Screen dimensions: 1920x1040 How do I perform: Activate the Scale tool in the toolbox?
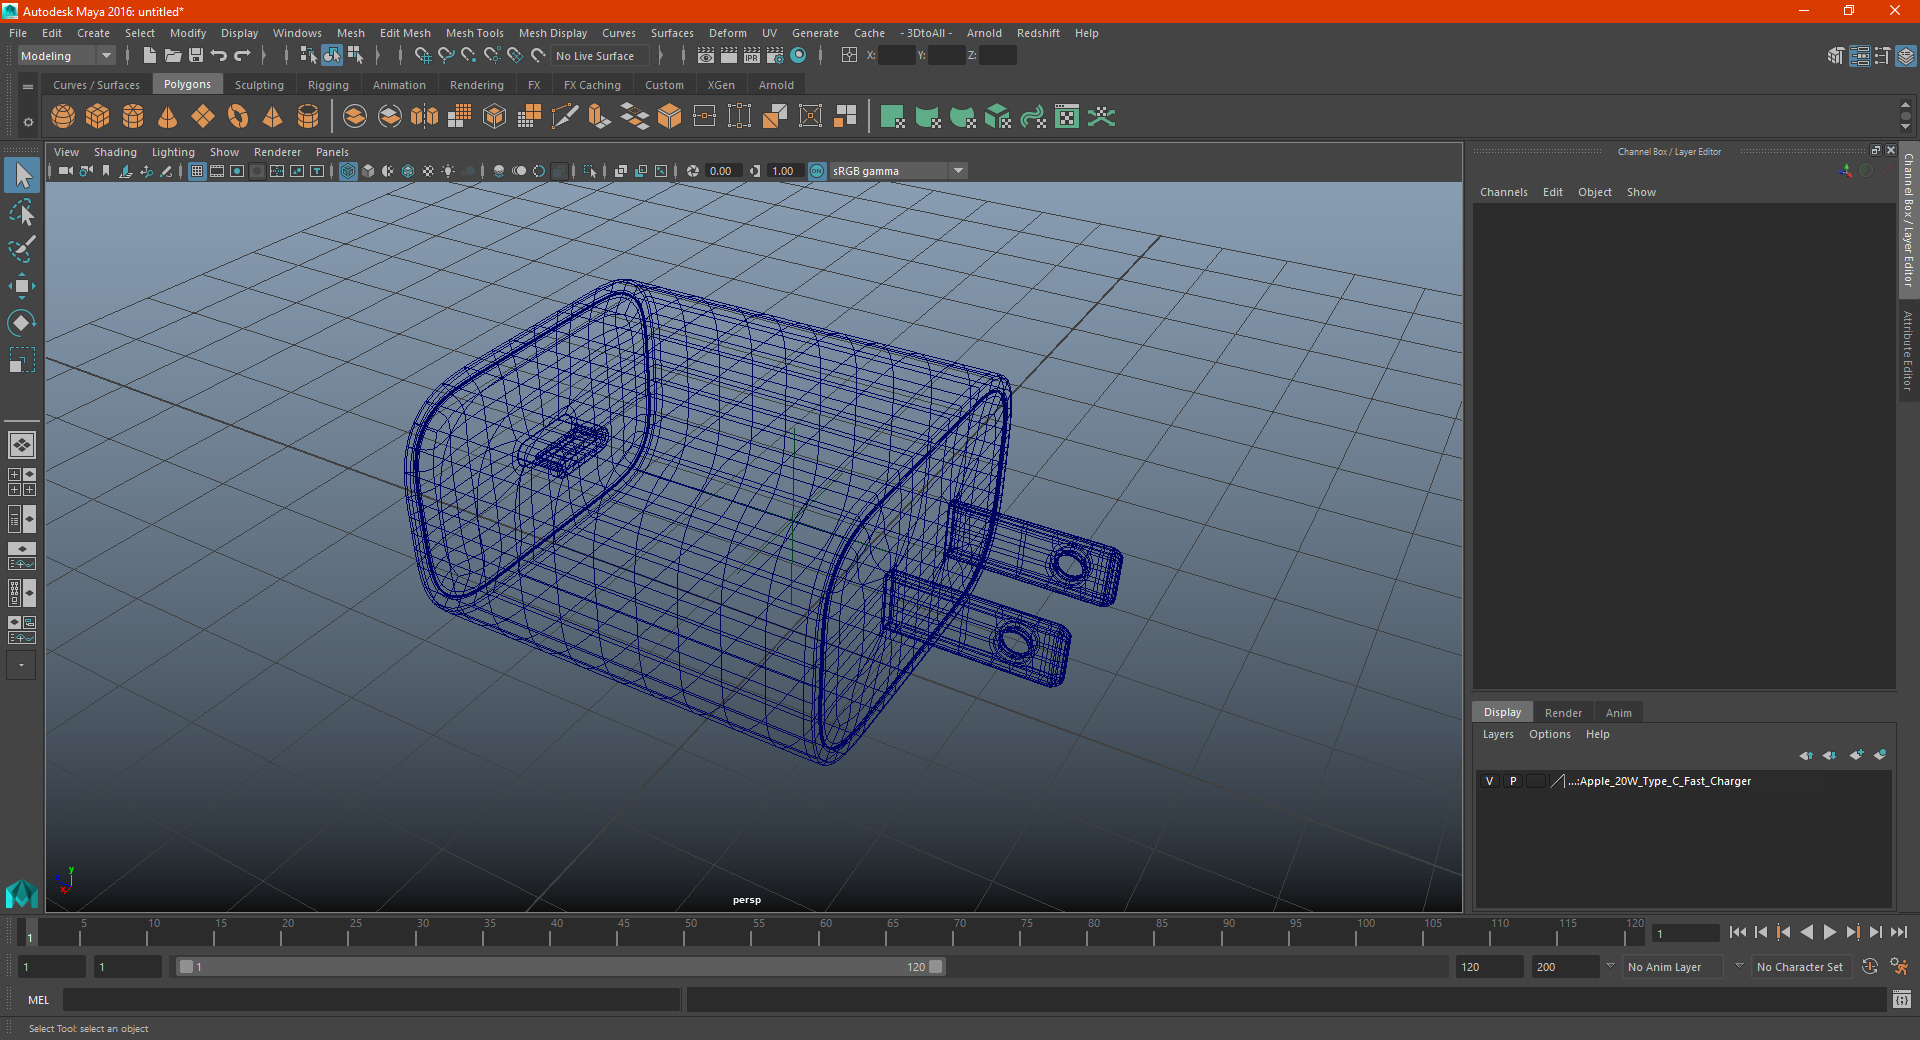21,360
